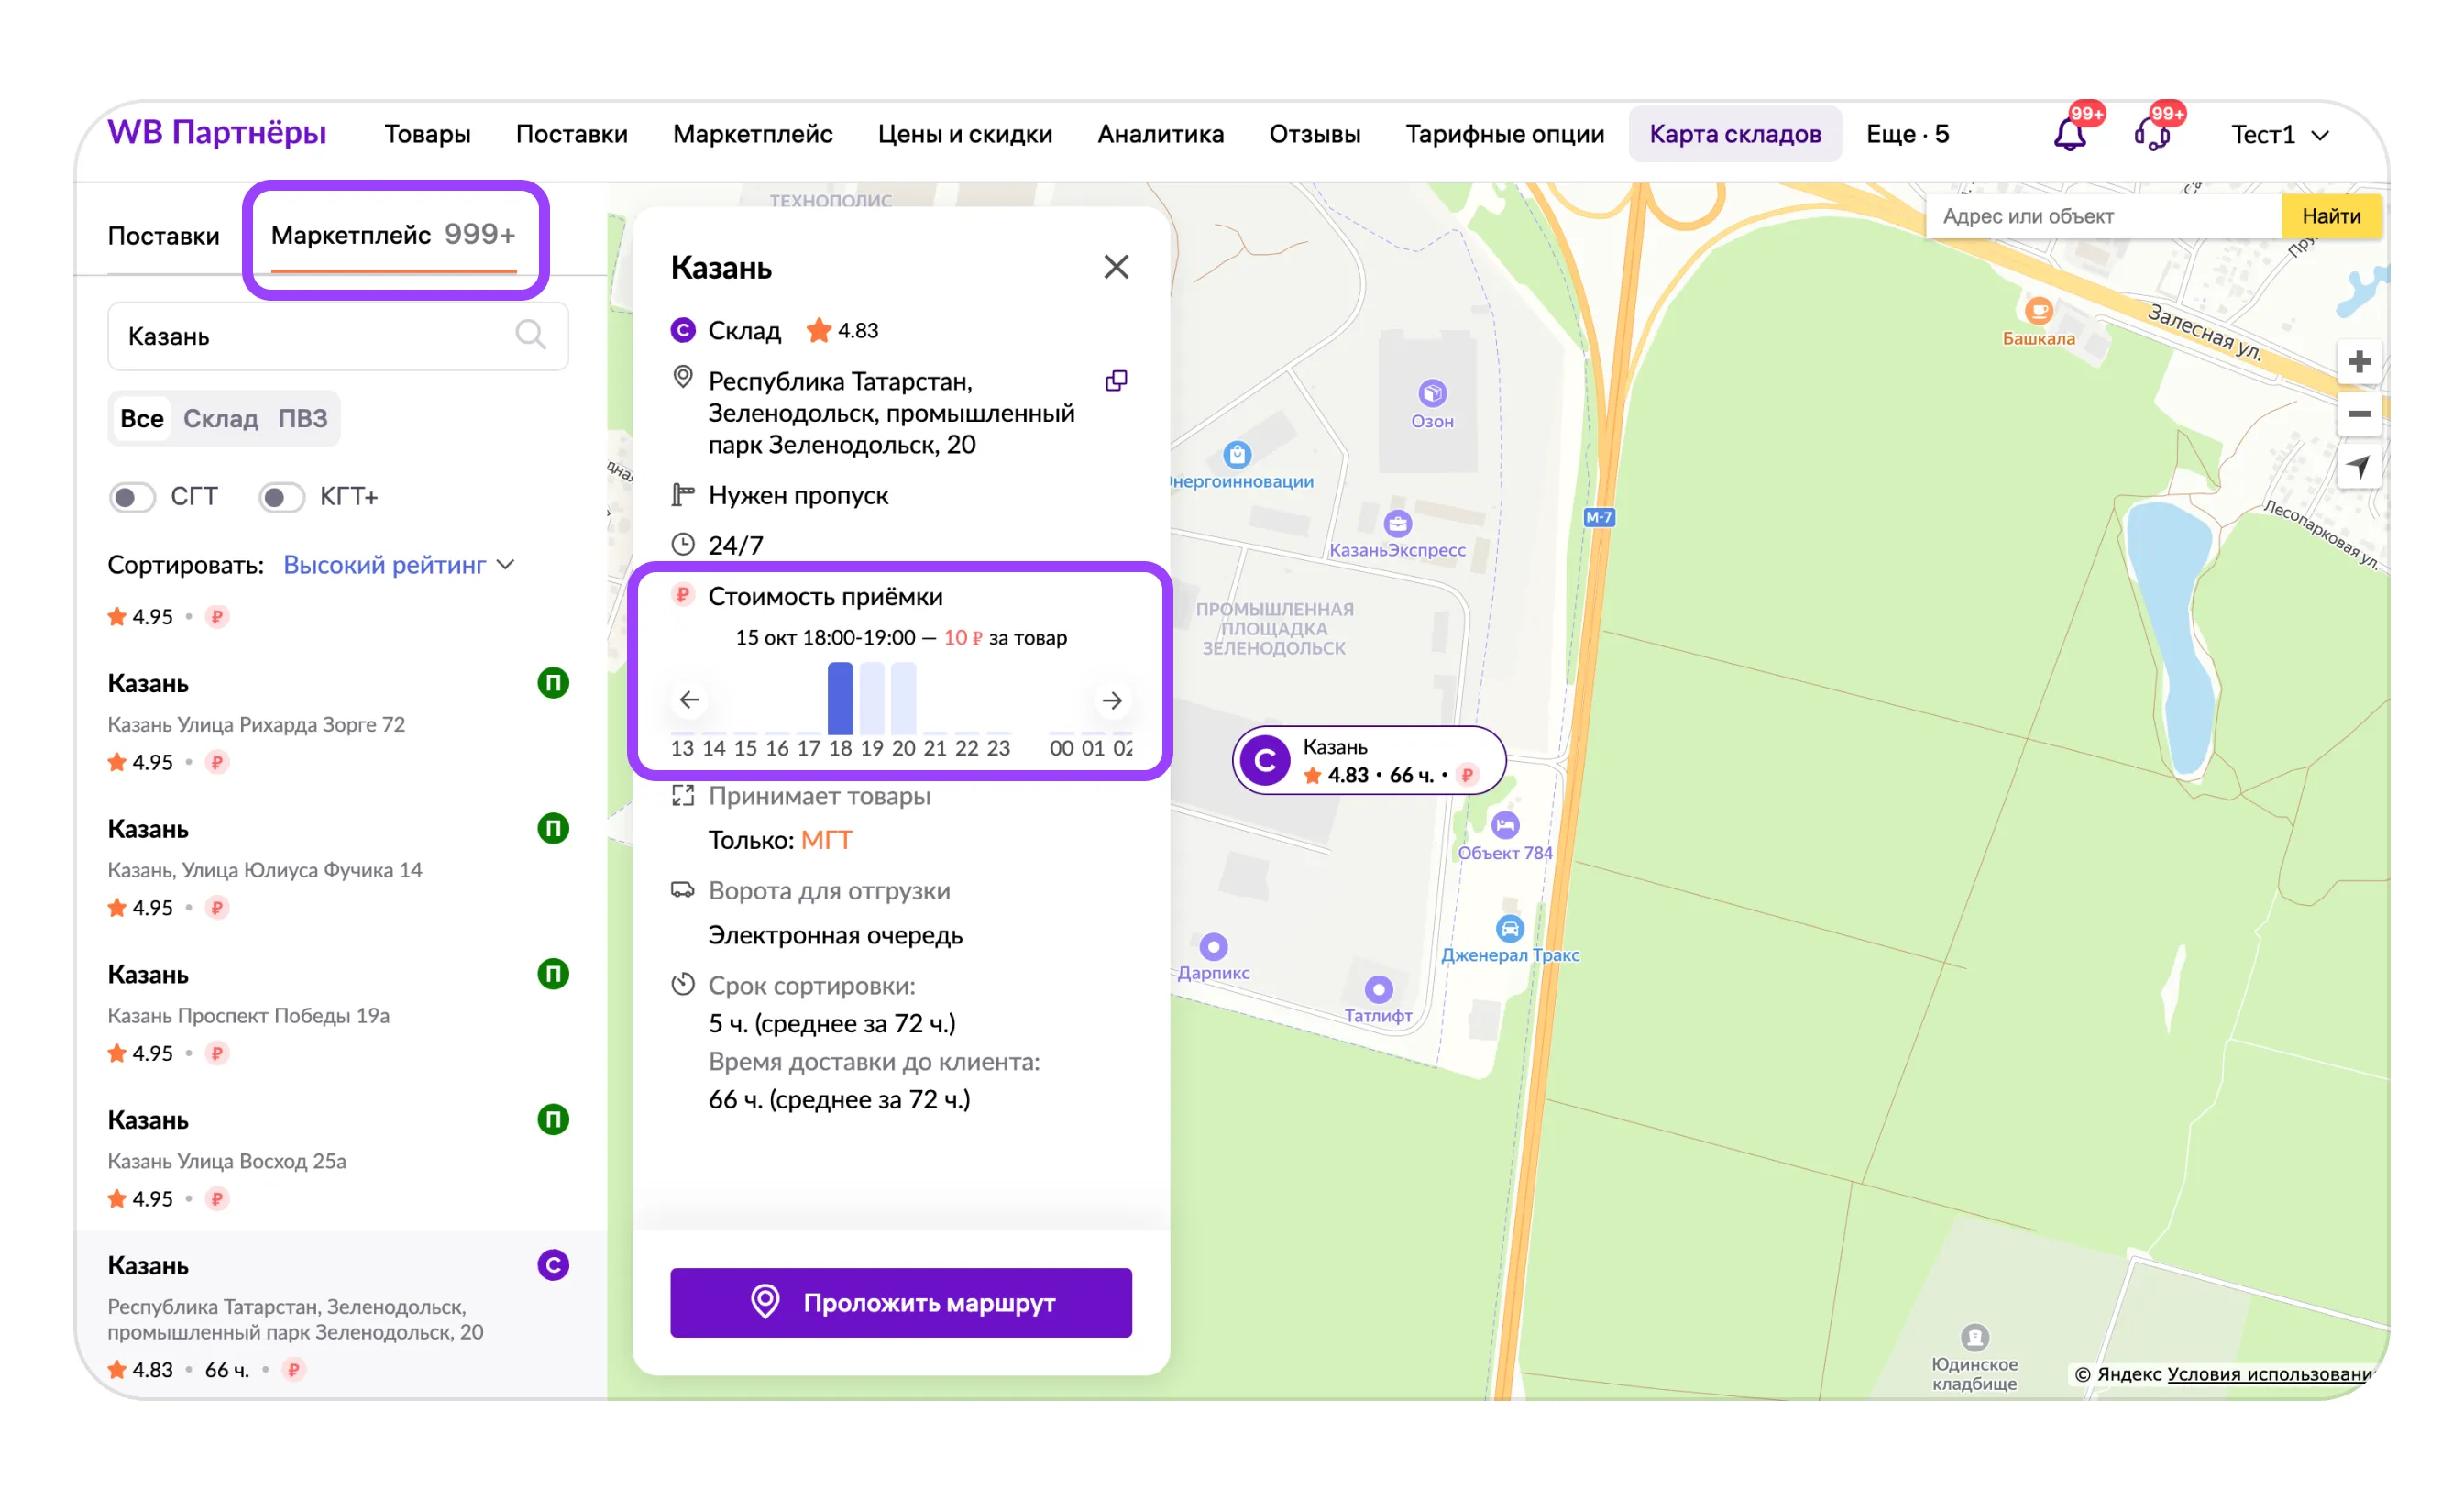Viewport: 2464px width, 1500px height.
Task: Copy the warehouse address with the copy icon
Action: 1116,381
